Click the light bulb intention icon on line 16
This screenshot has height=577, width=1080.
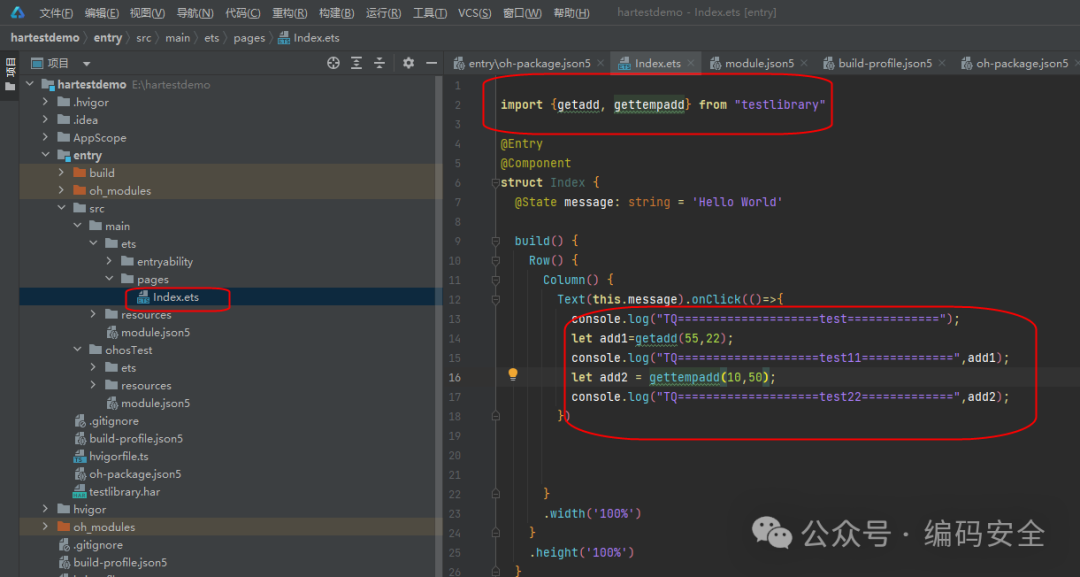tap(512, 375)
